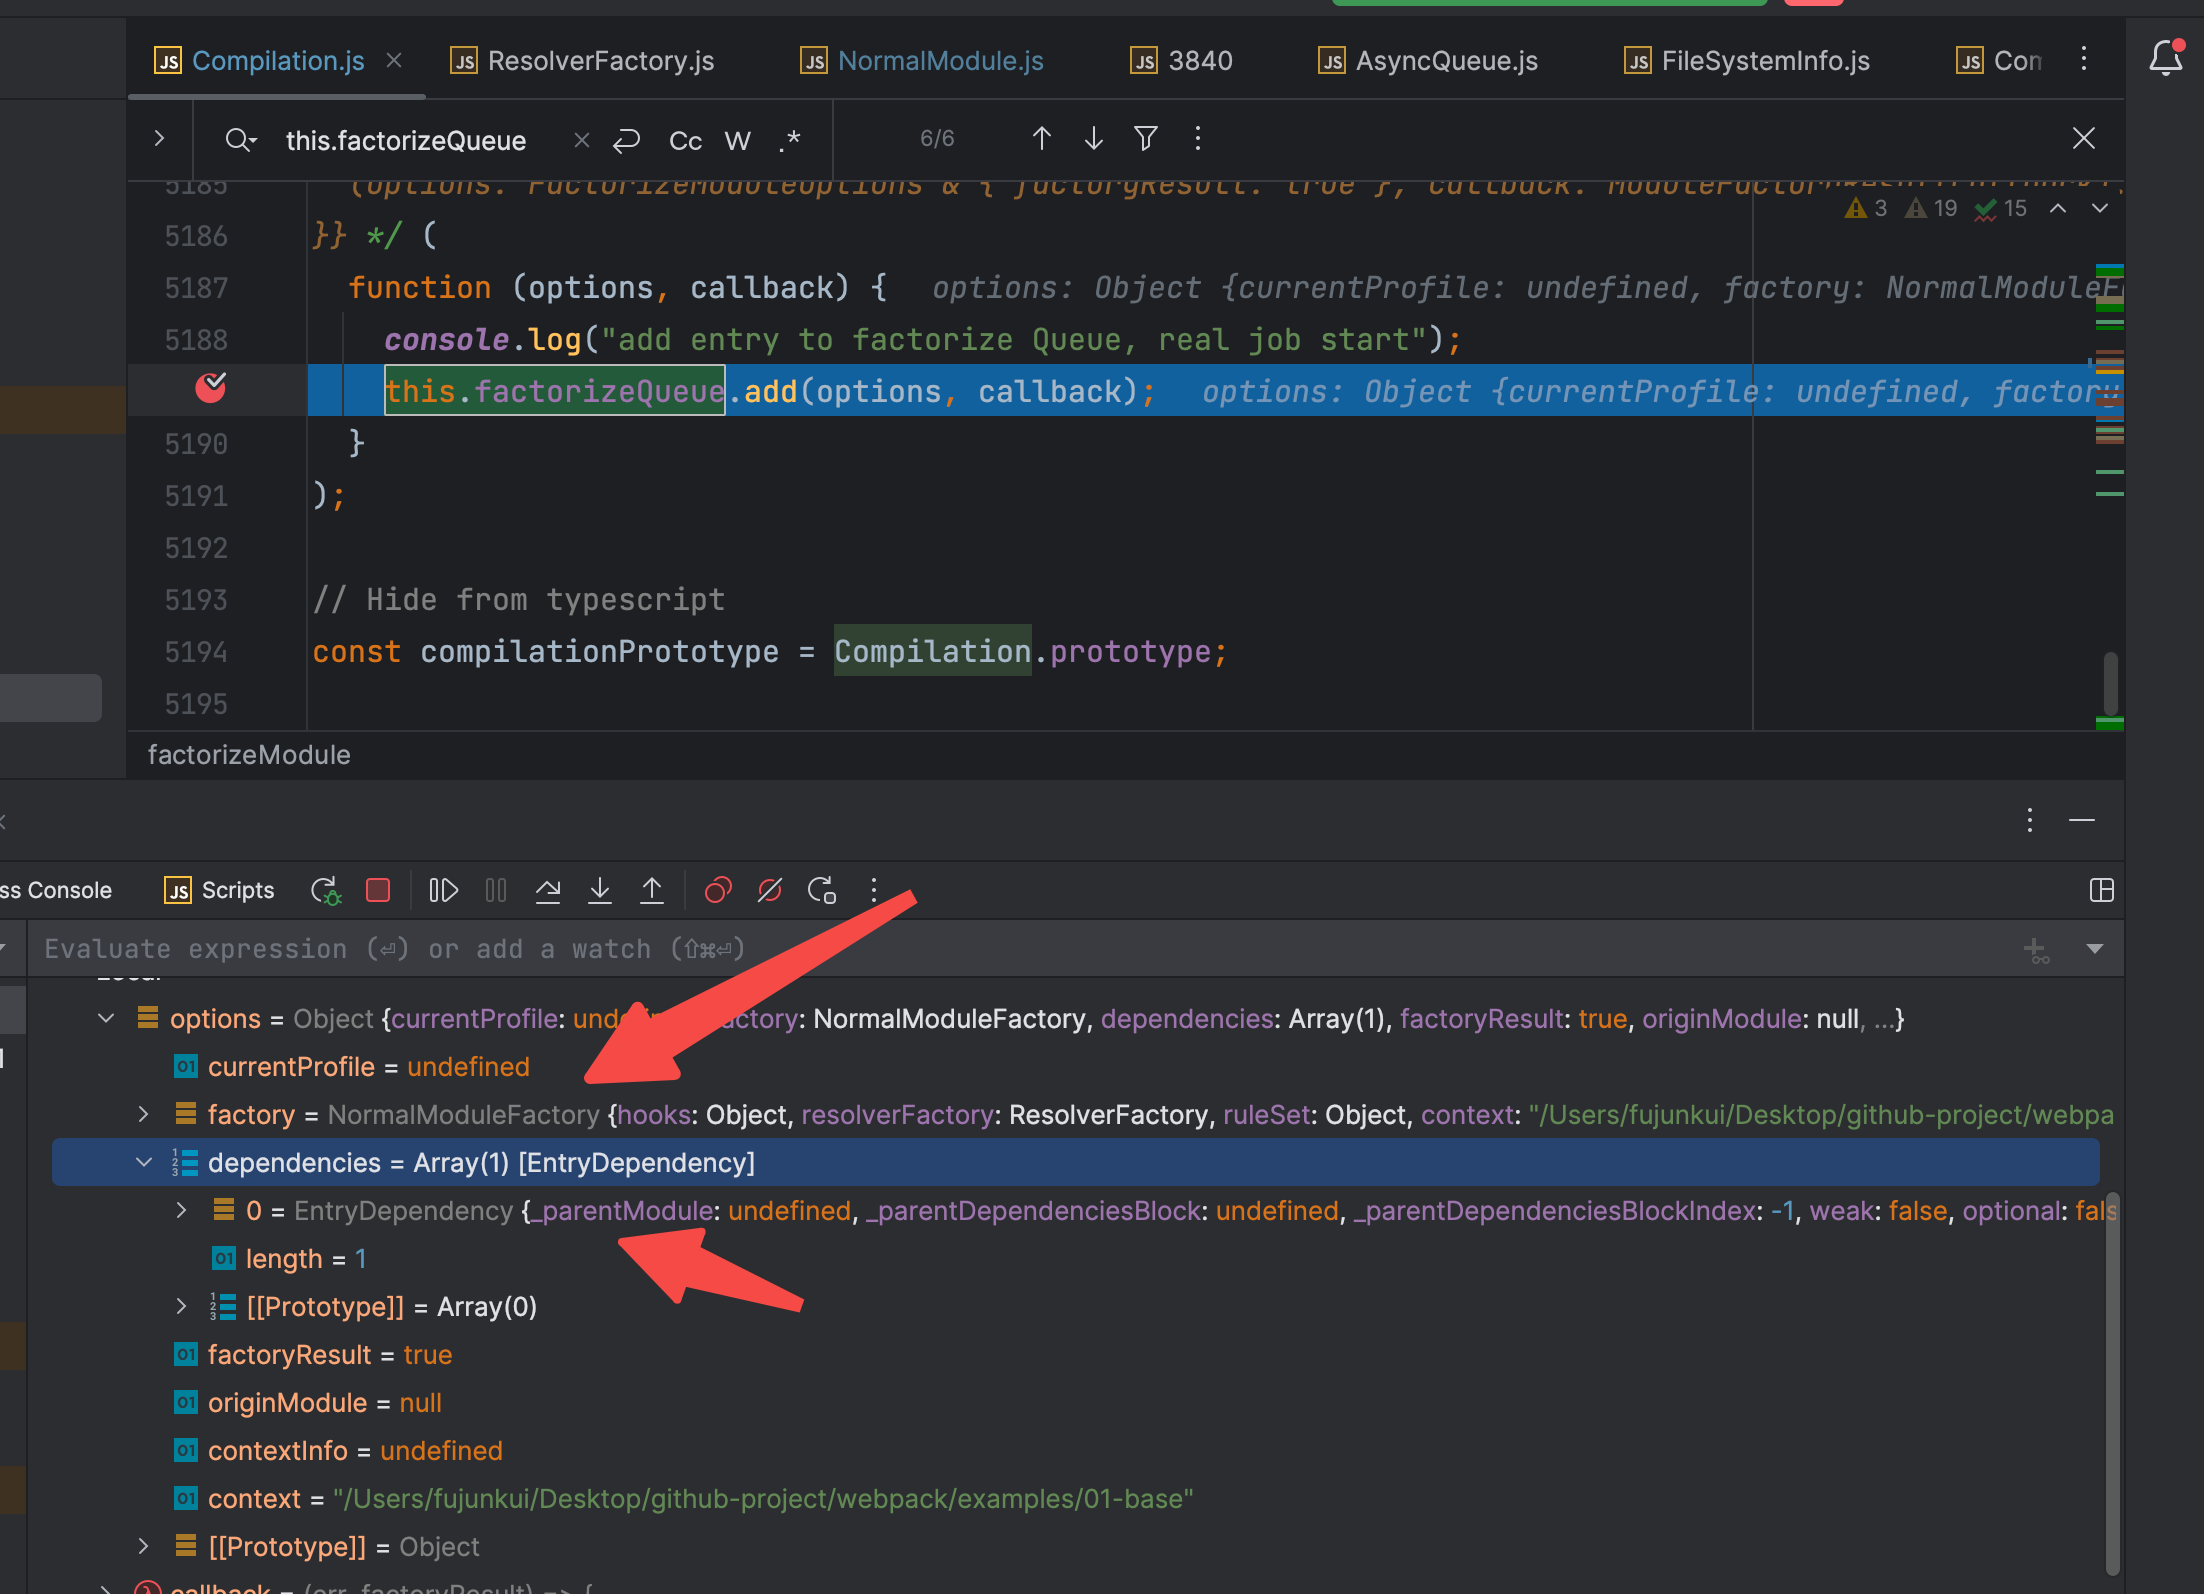Image resolution: width=2204 pixels, height=1594 pixels.
Task: Click the Step Over icon
Action: (548, 890)
